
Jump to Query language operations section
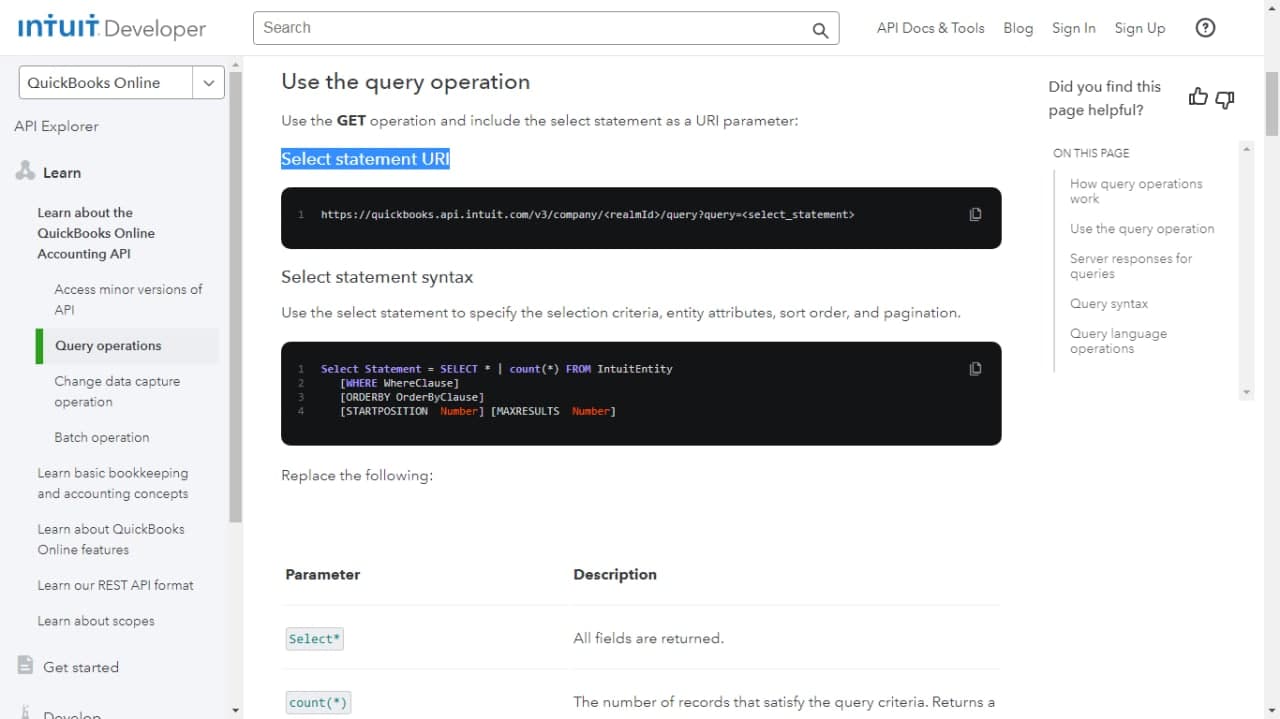point(1118,341)
